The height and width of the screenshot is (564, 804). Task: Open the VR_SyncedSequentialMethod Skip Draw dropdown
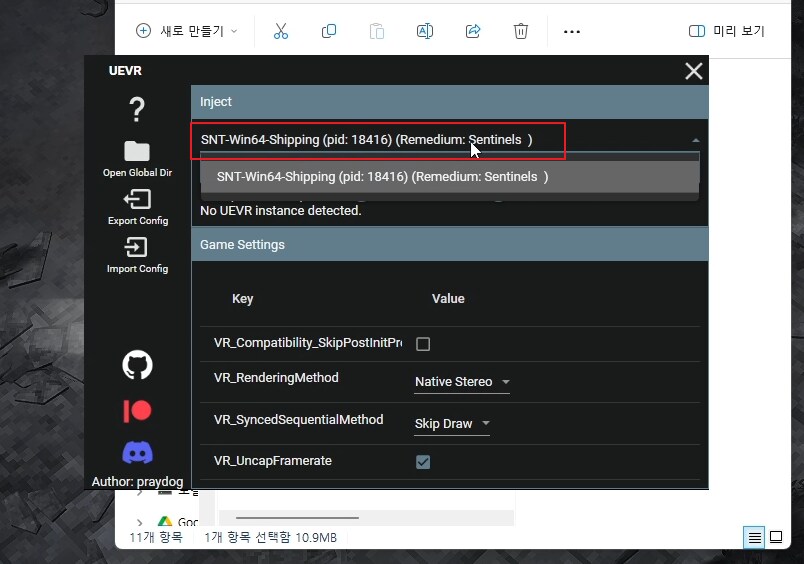pyautogui.click(x=452, y=424)
